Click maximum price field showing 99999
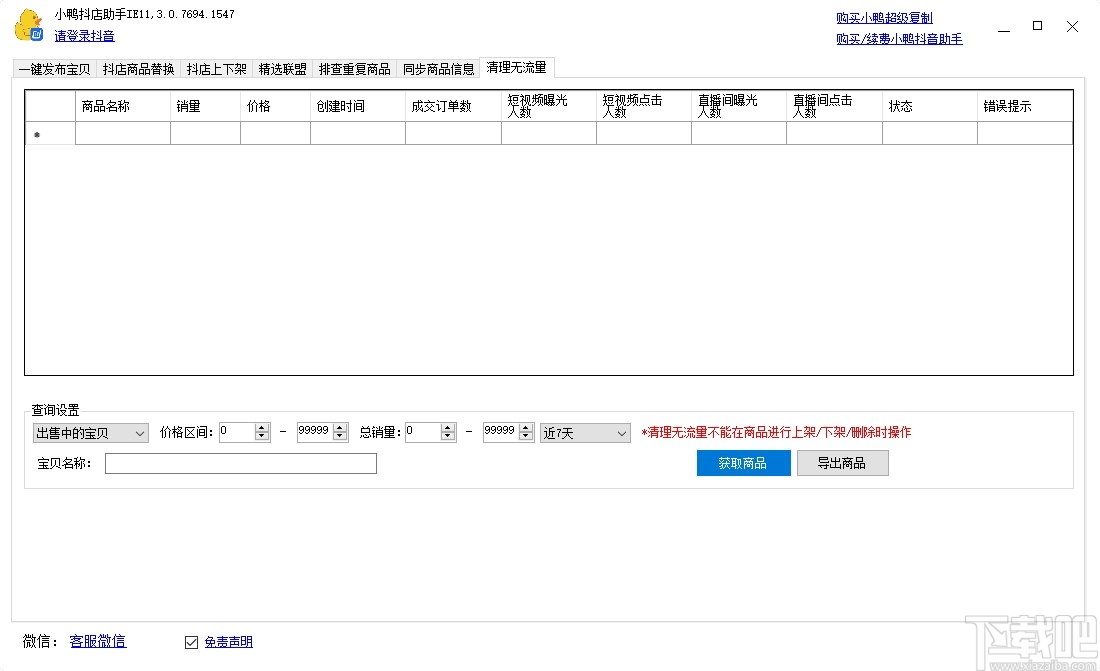This screenshot has height=671, width=1100. pyautogui.click(x=314, y=432)
